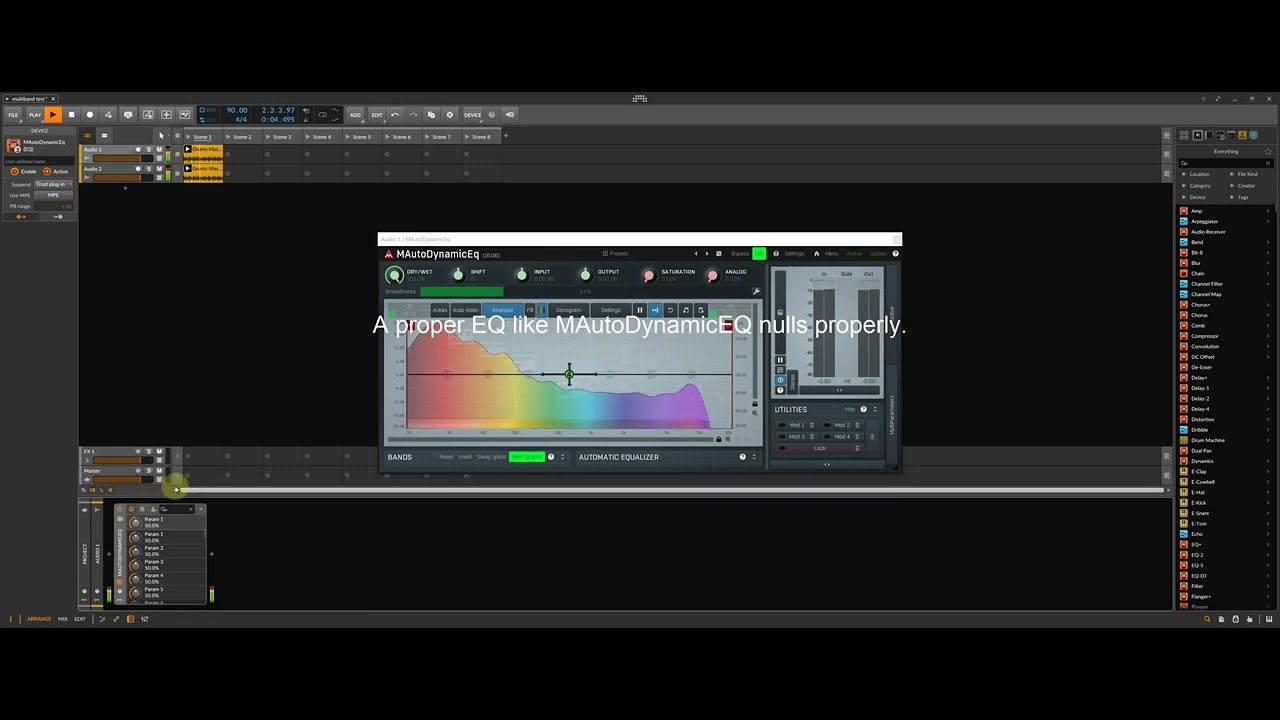This screenshot has width=1280, height=720.
Task: Open the Suspend Trust plug-in dropdown
Action: tap(51, 184)
